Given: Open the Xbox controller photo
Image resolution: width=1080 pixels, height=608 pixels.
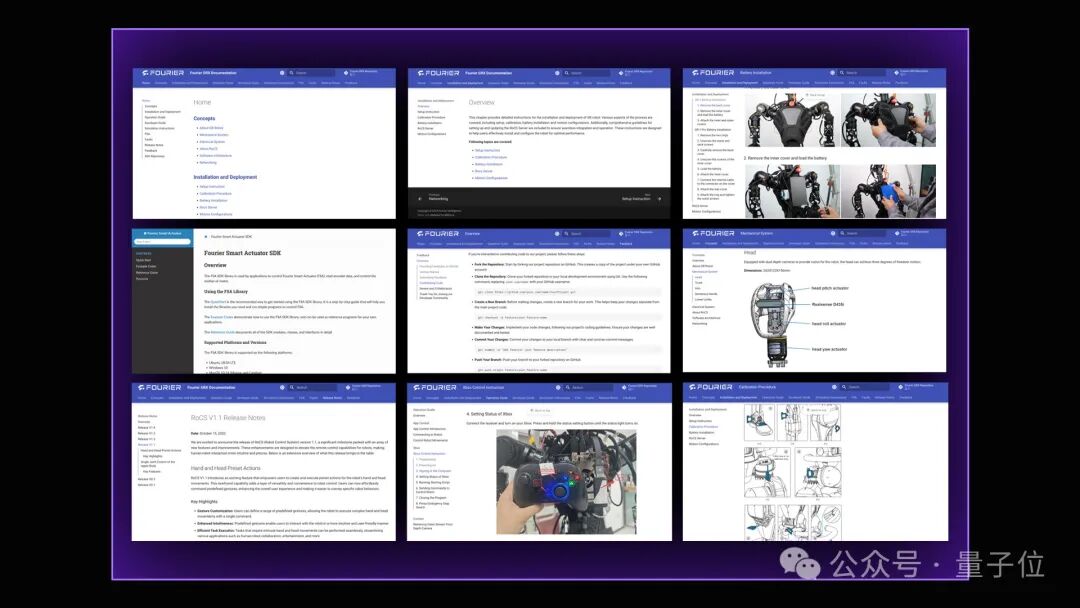Looking at the screenshot, I should click(x=566, y=482).
